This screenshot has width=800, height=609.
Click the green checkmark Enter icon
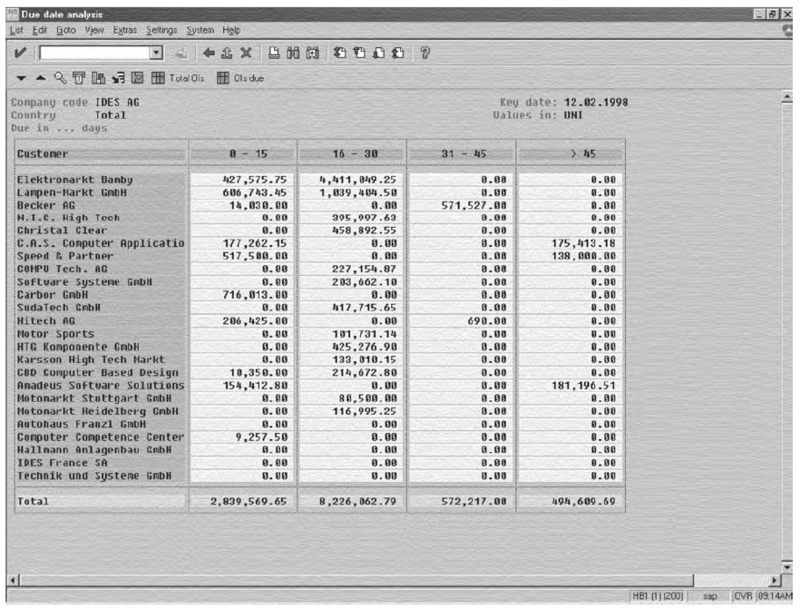20,53
